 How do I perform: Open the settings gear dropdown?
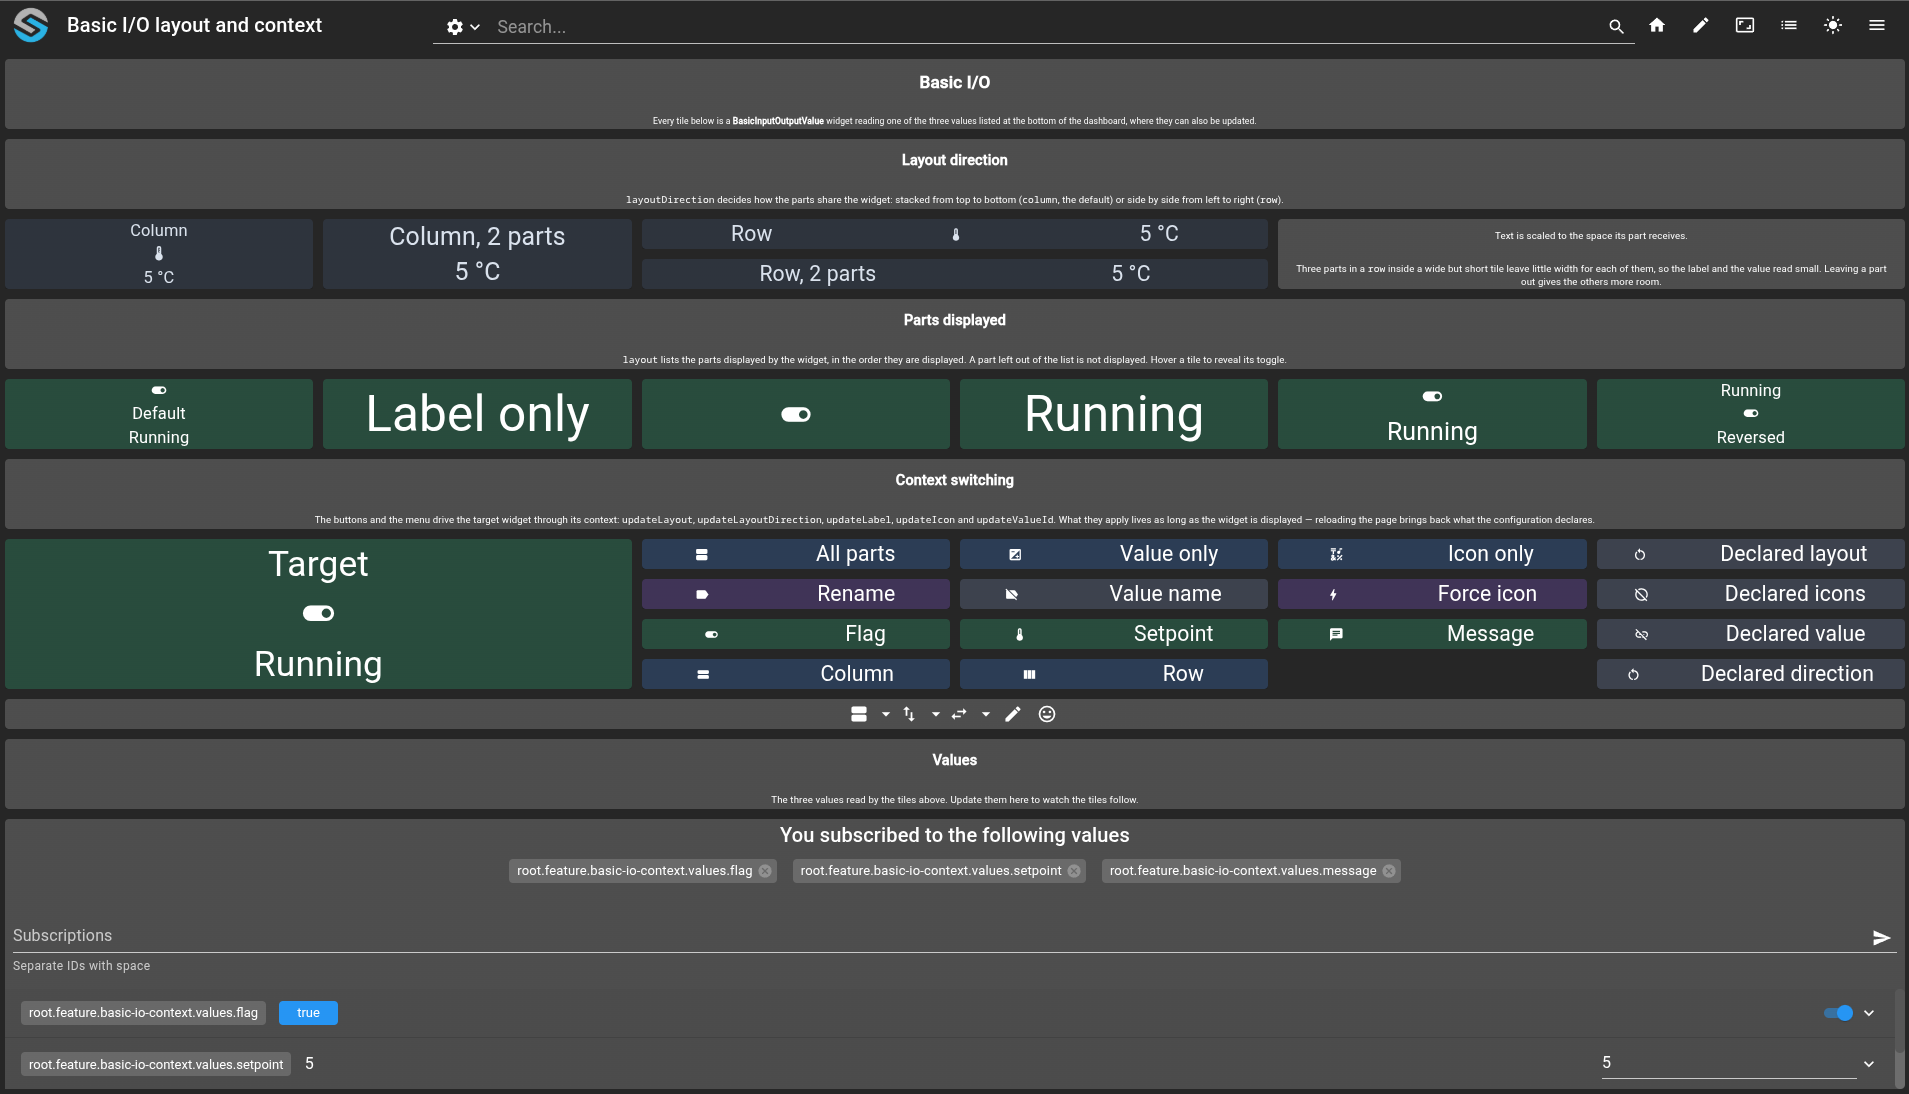tap(463, 27)
